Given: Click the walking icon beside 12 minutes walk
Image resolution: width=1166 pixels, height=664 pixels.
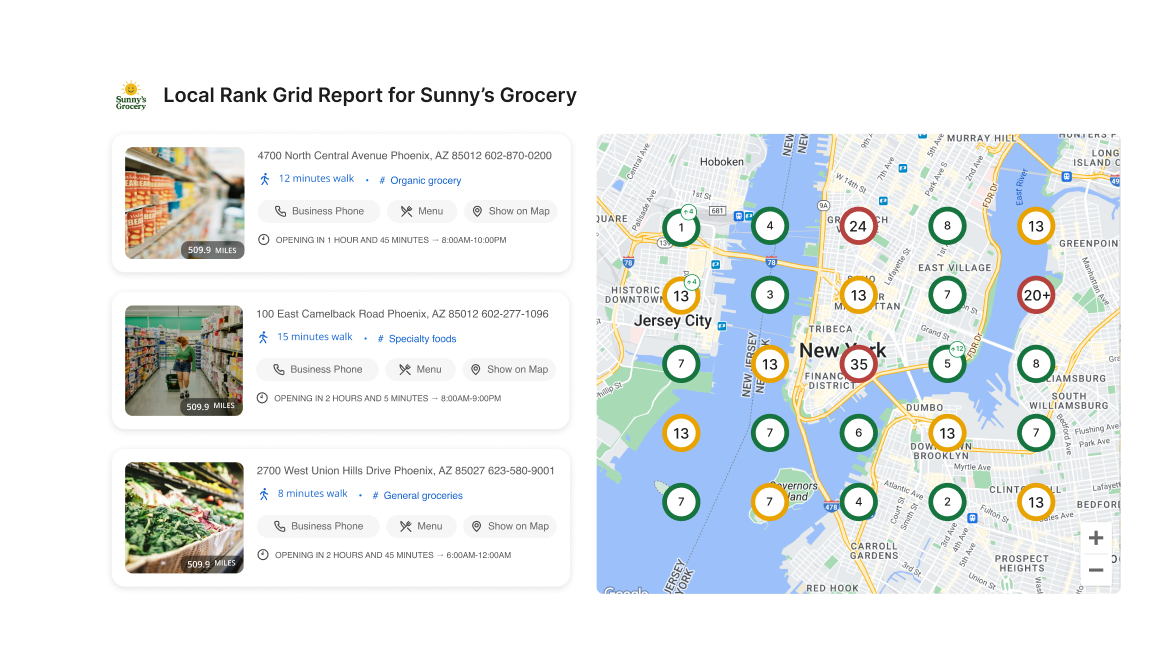Looking at the screenshot, I should 264,179.
